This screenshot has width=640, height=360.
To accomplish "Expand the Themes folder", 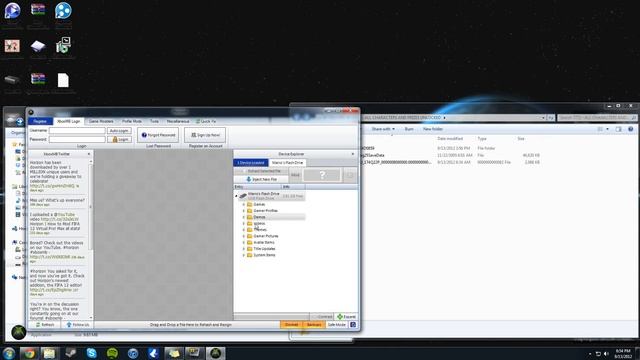I will (x=244, y=230).
